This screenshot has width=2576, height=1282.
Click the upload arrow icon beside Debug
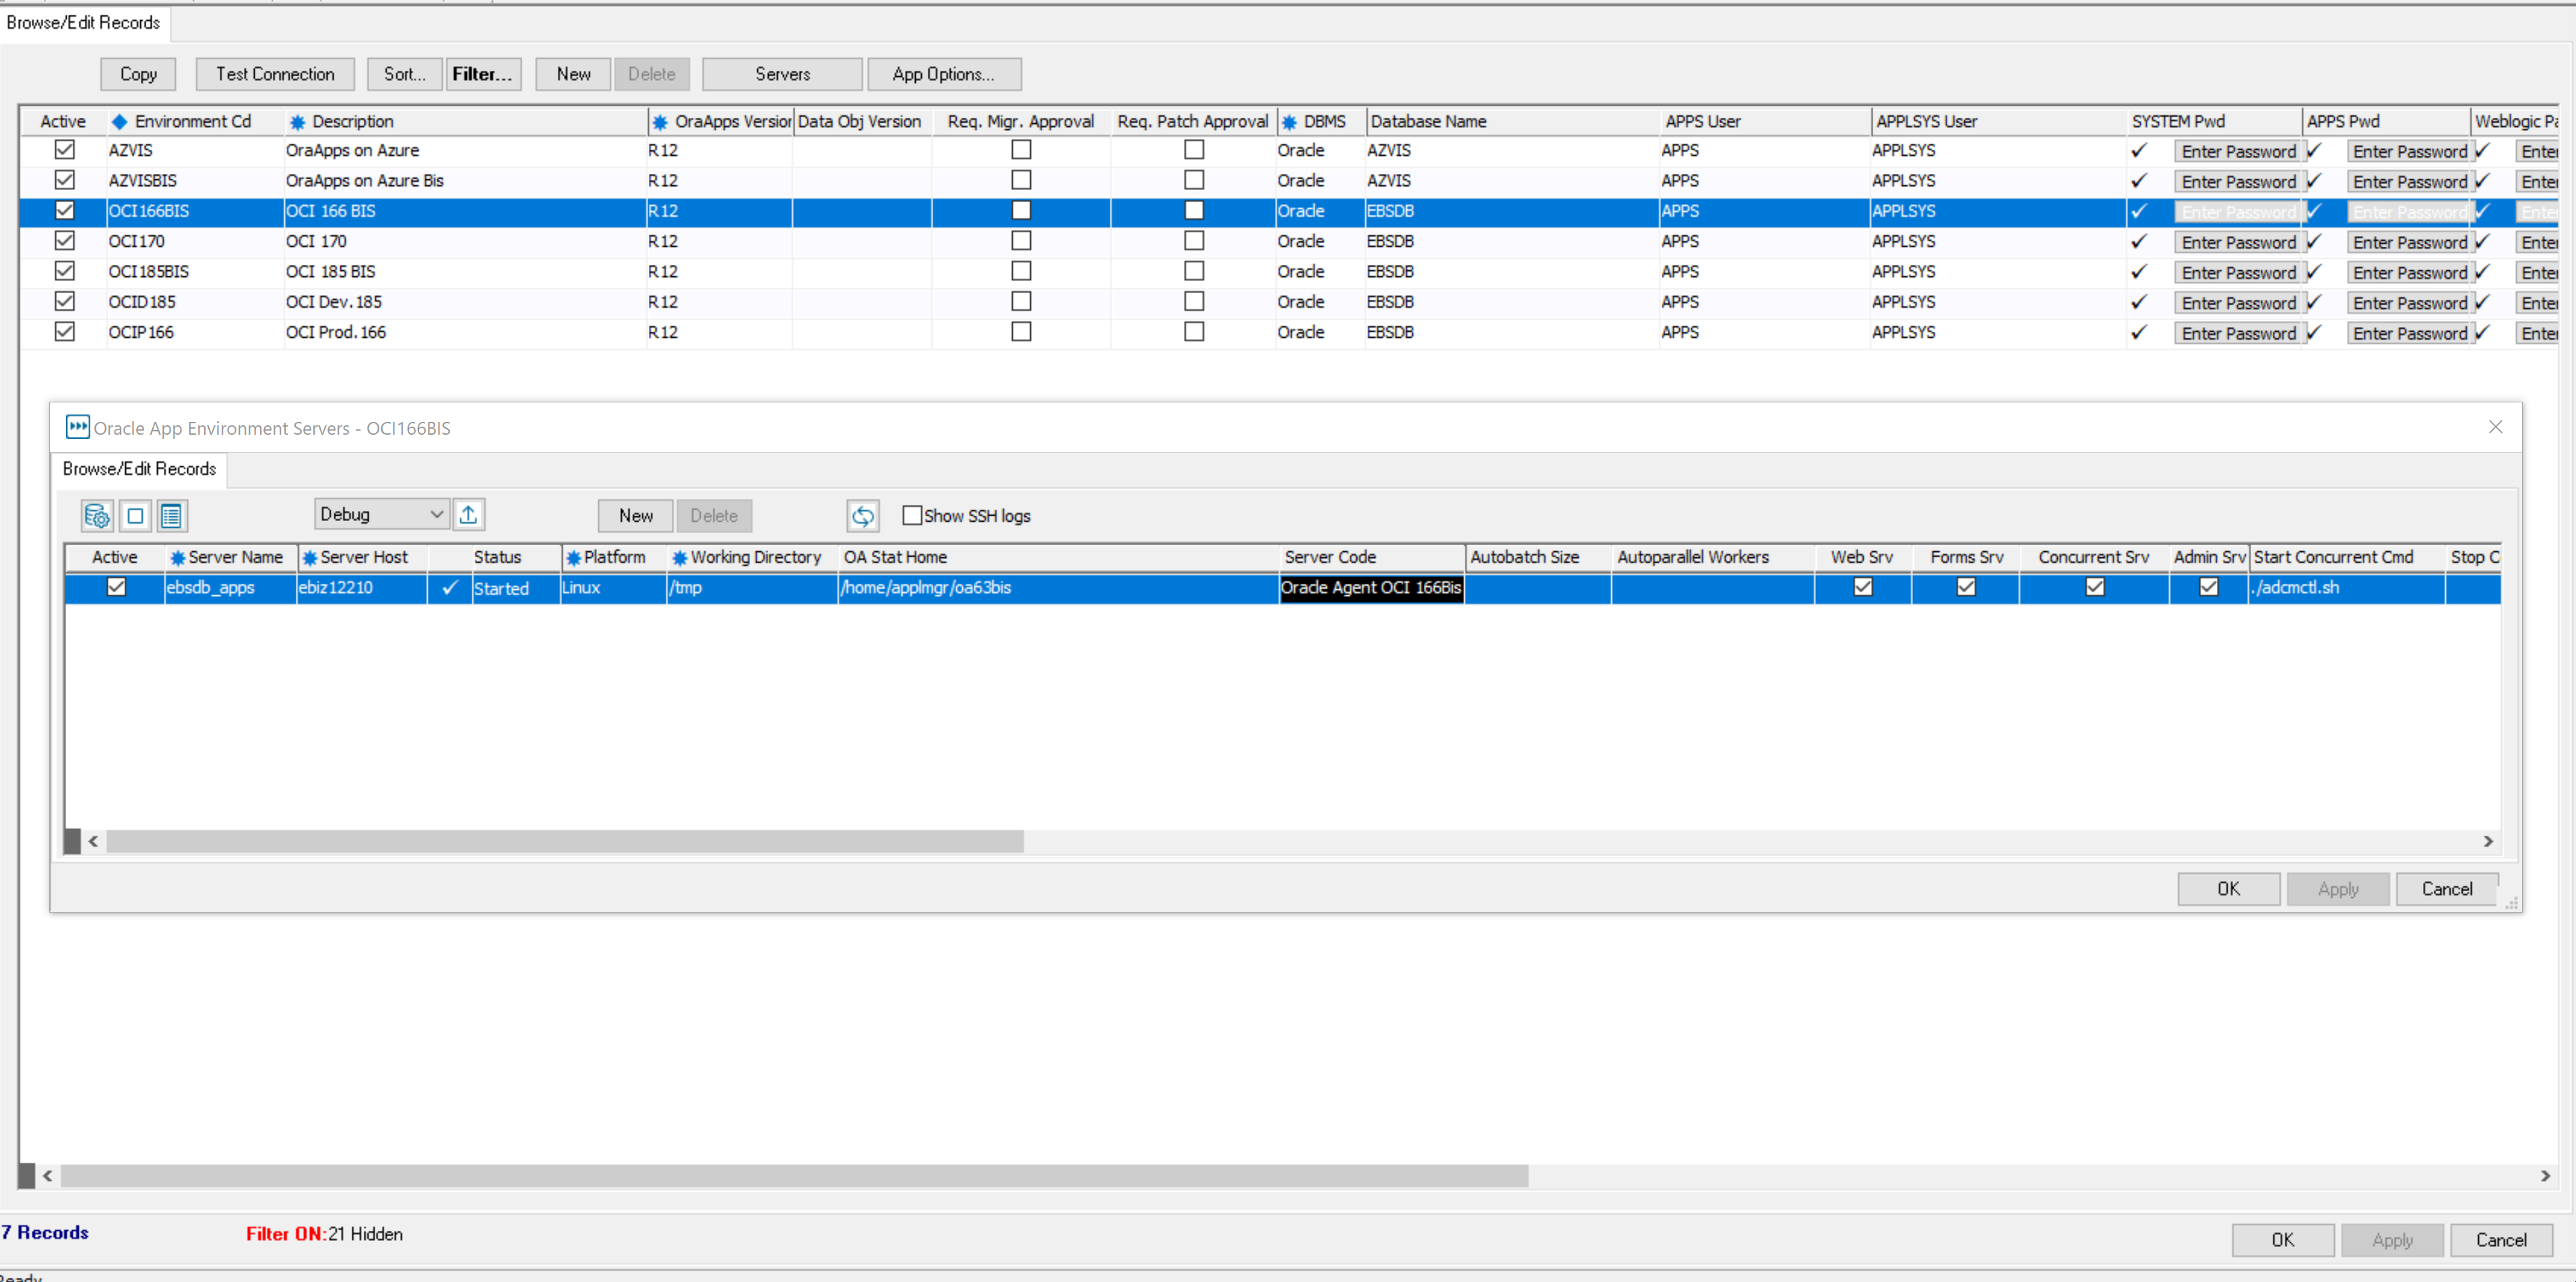pyautogui.click(x=468, y=515)
